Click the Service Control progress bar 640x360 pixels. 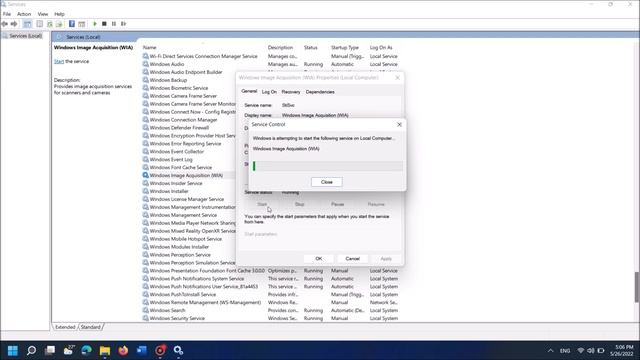[327, 166]
